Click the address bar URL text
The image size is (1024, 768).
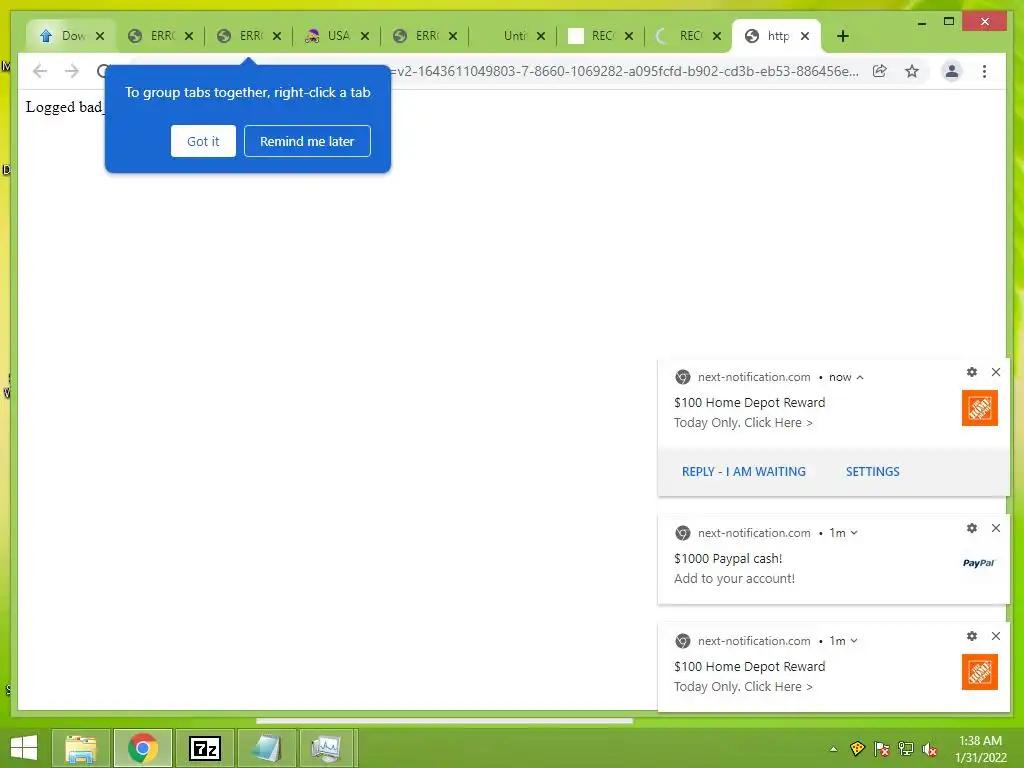[x=624, y=71]
